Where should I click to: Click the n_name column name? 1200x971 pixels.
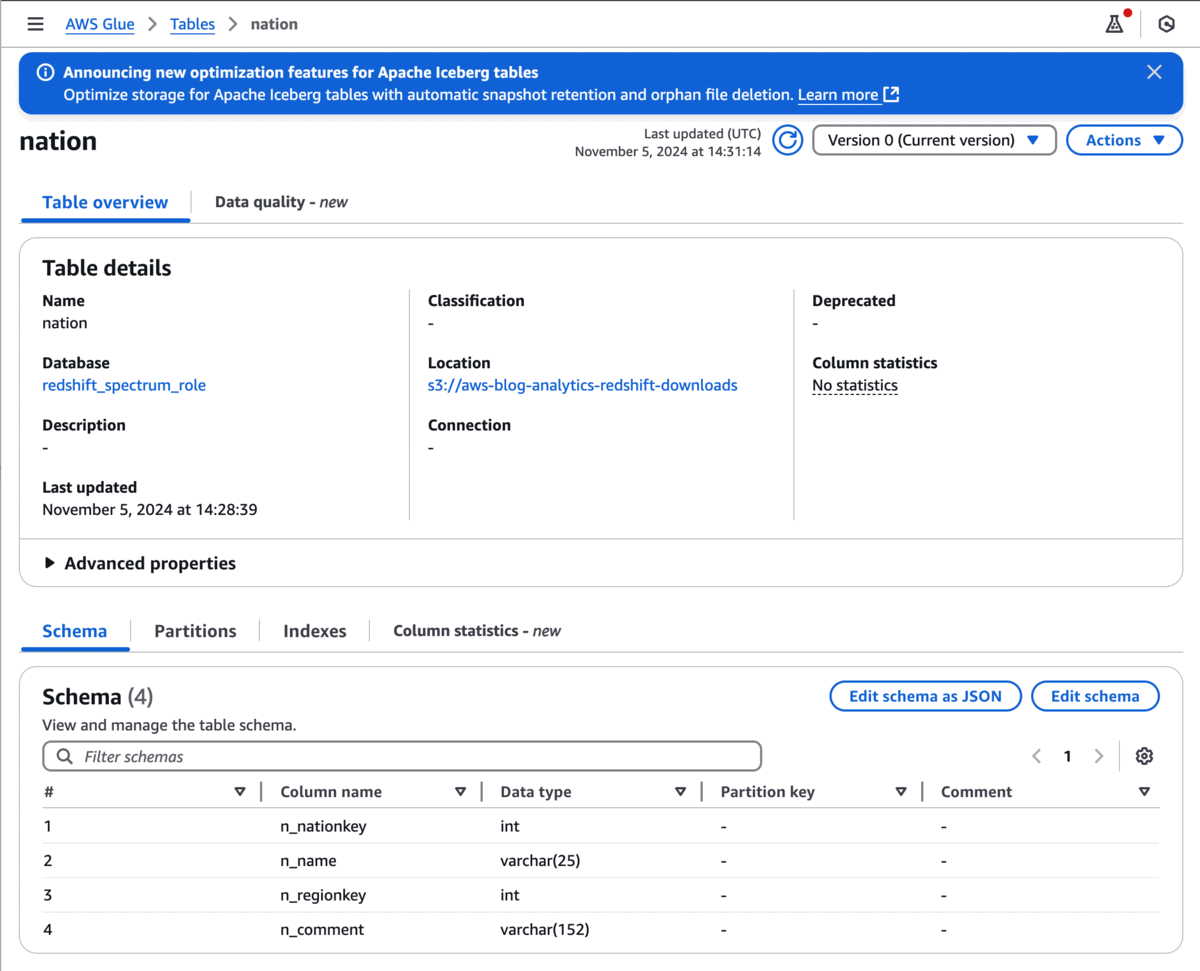coord(308,861)
